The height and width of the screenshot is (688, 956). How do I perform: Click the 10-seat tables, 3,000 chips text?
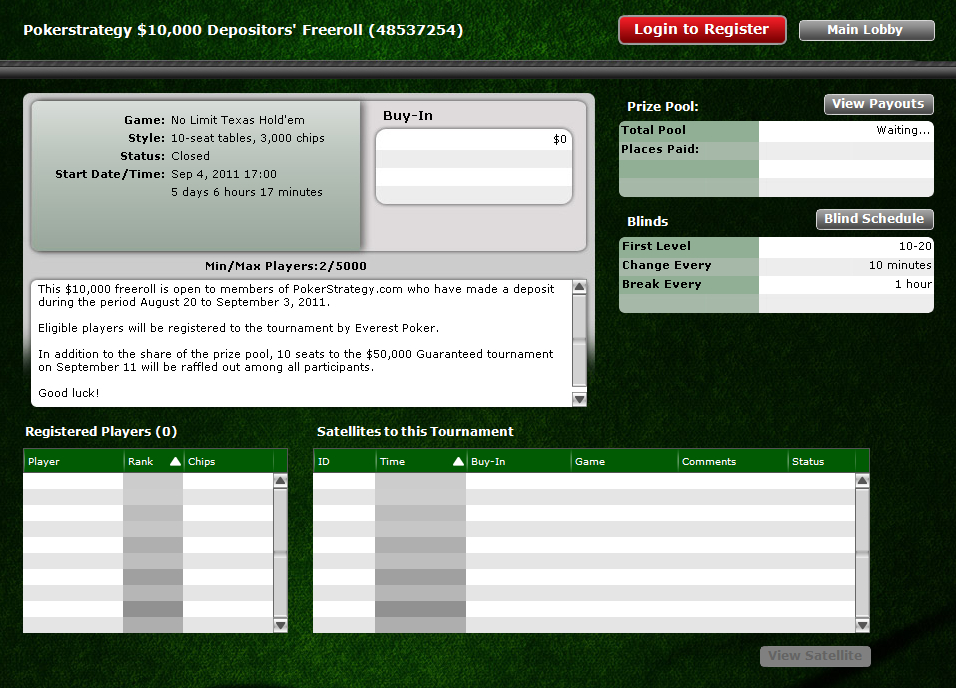[248, 138]
